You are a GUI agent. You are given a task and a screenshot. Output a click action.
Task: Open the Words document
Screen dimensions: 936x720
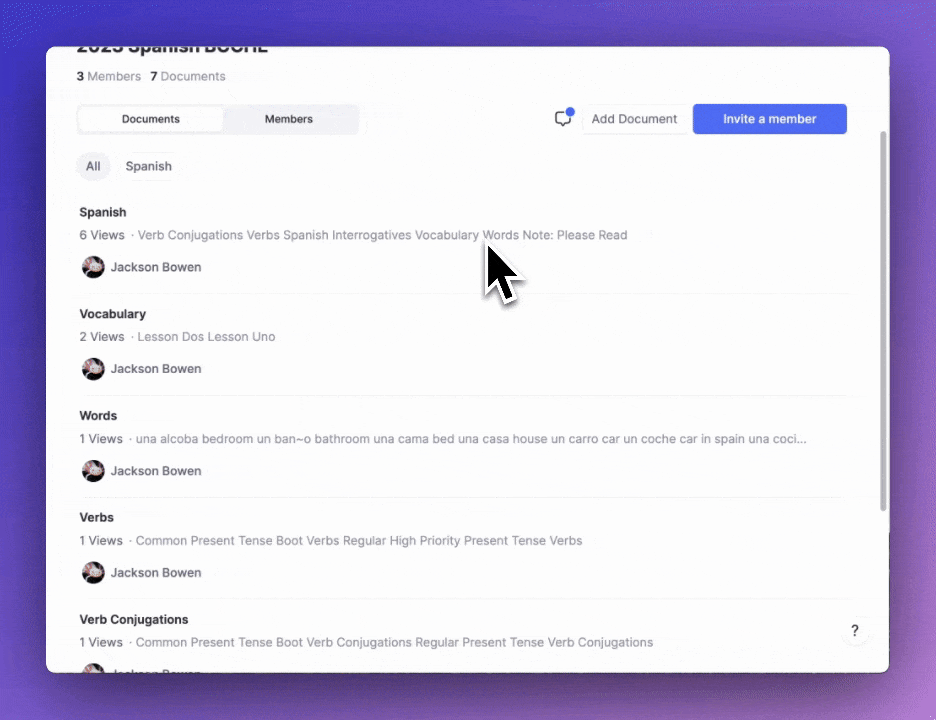pyautogui.click(x=98, y=416)
